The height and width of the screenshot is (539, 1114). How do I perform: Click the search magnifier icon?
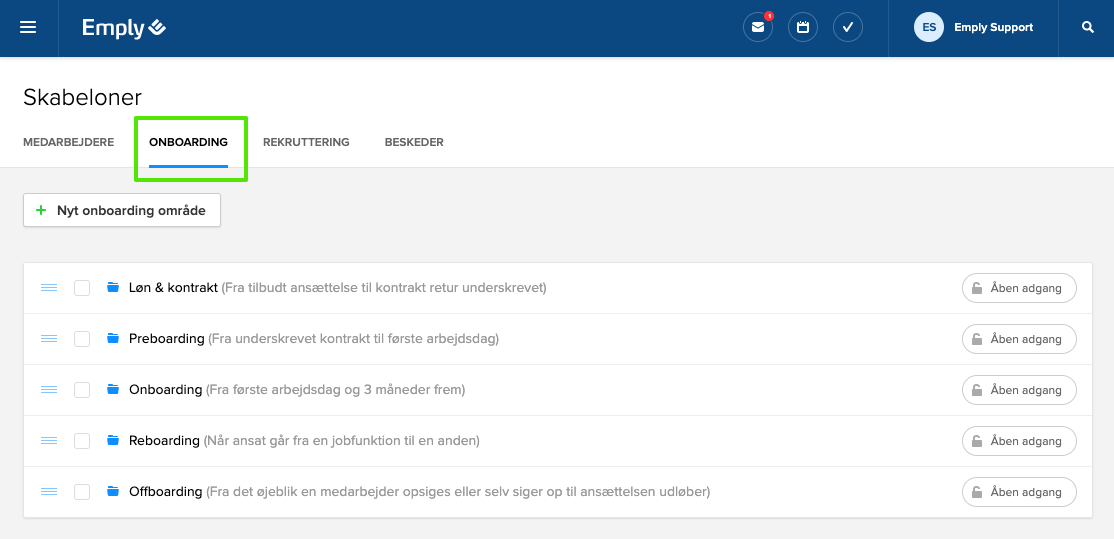[x=1088, y=28]
